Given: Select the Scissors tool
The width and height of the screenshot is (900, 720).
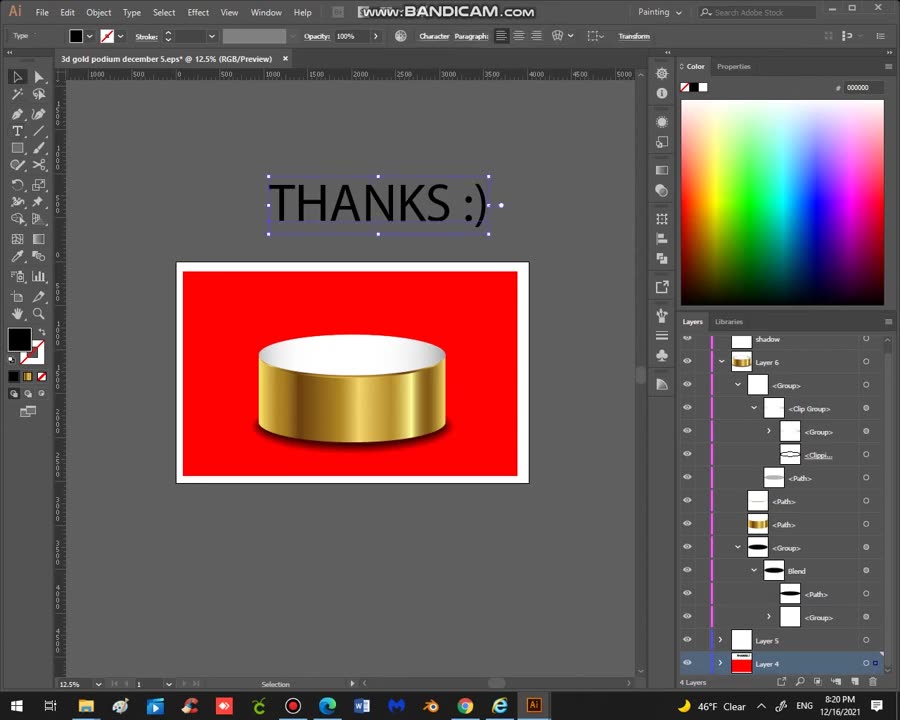Looking at the screenshot, I should 38,165.
